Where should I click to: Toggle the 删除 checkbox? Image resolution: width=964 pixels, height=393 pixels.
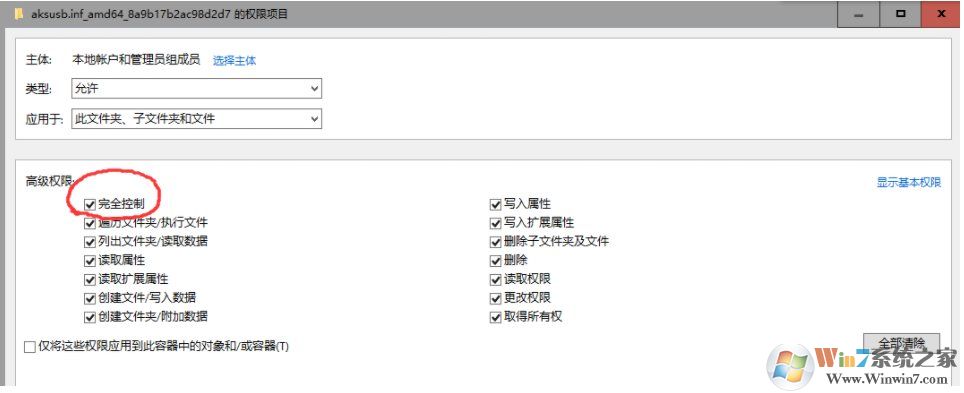(496, 261)
